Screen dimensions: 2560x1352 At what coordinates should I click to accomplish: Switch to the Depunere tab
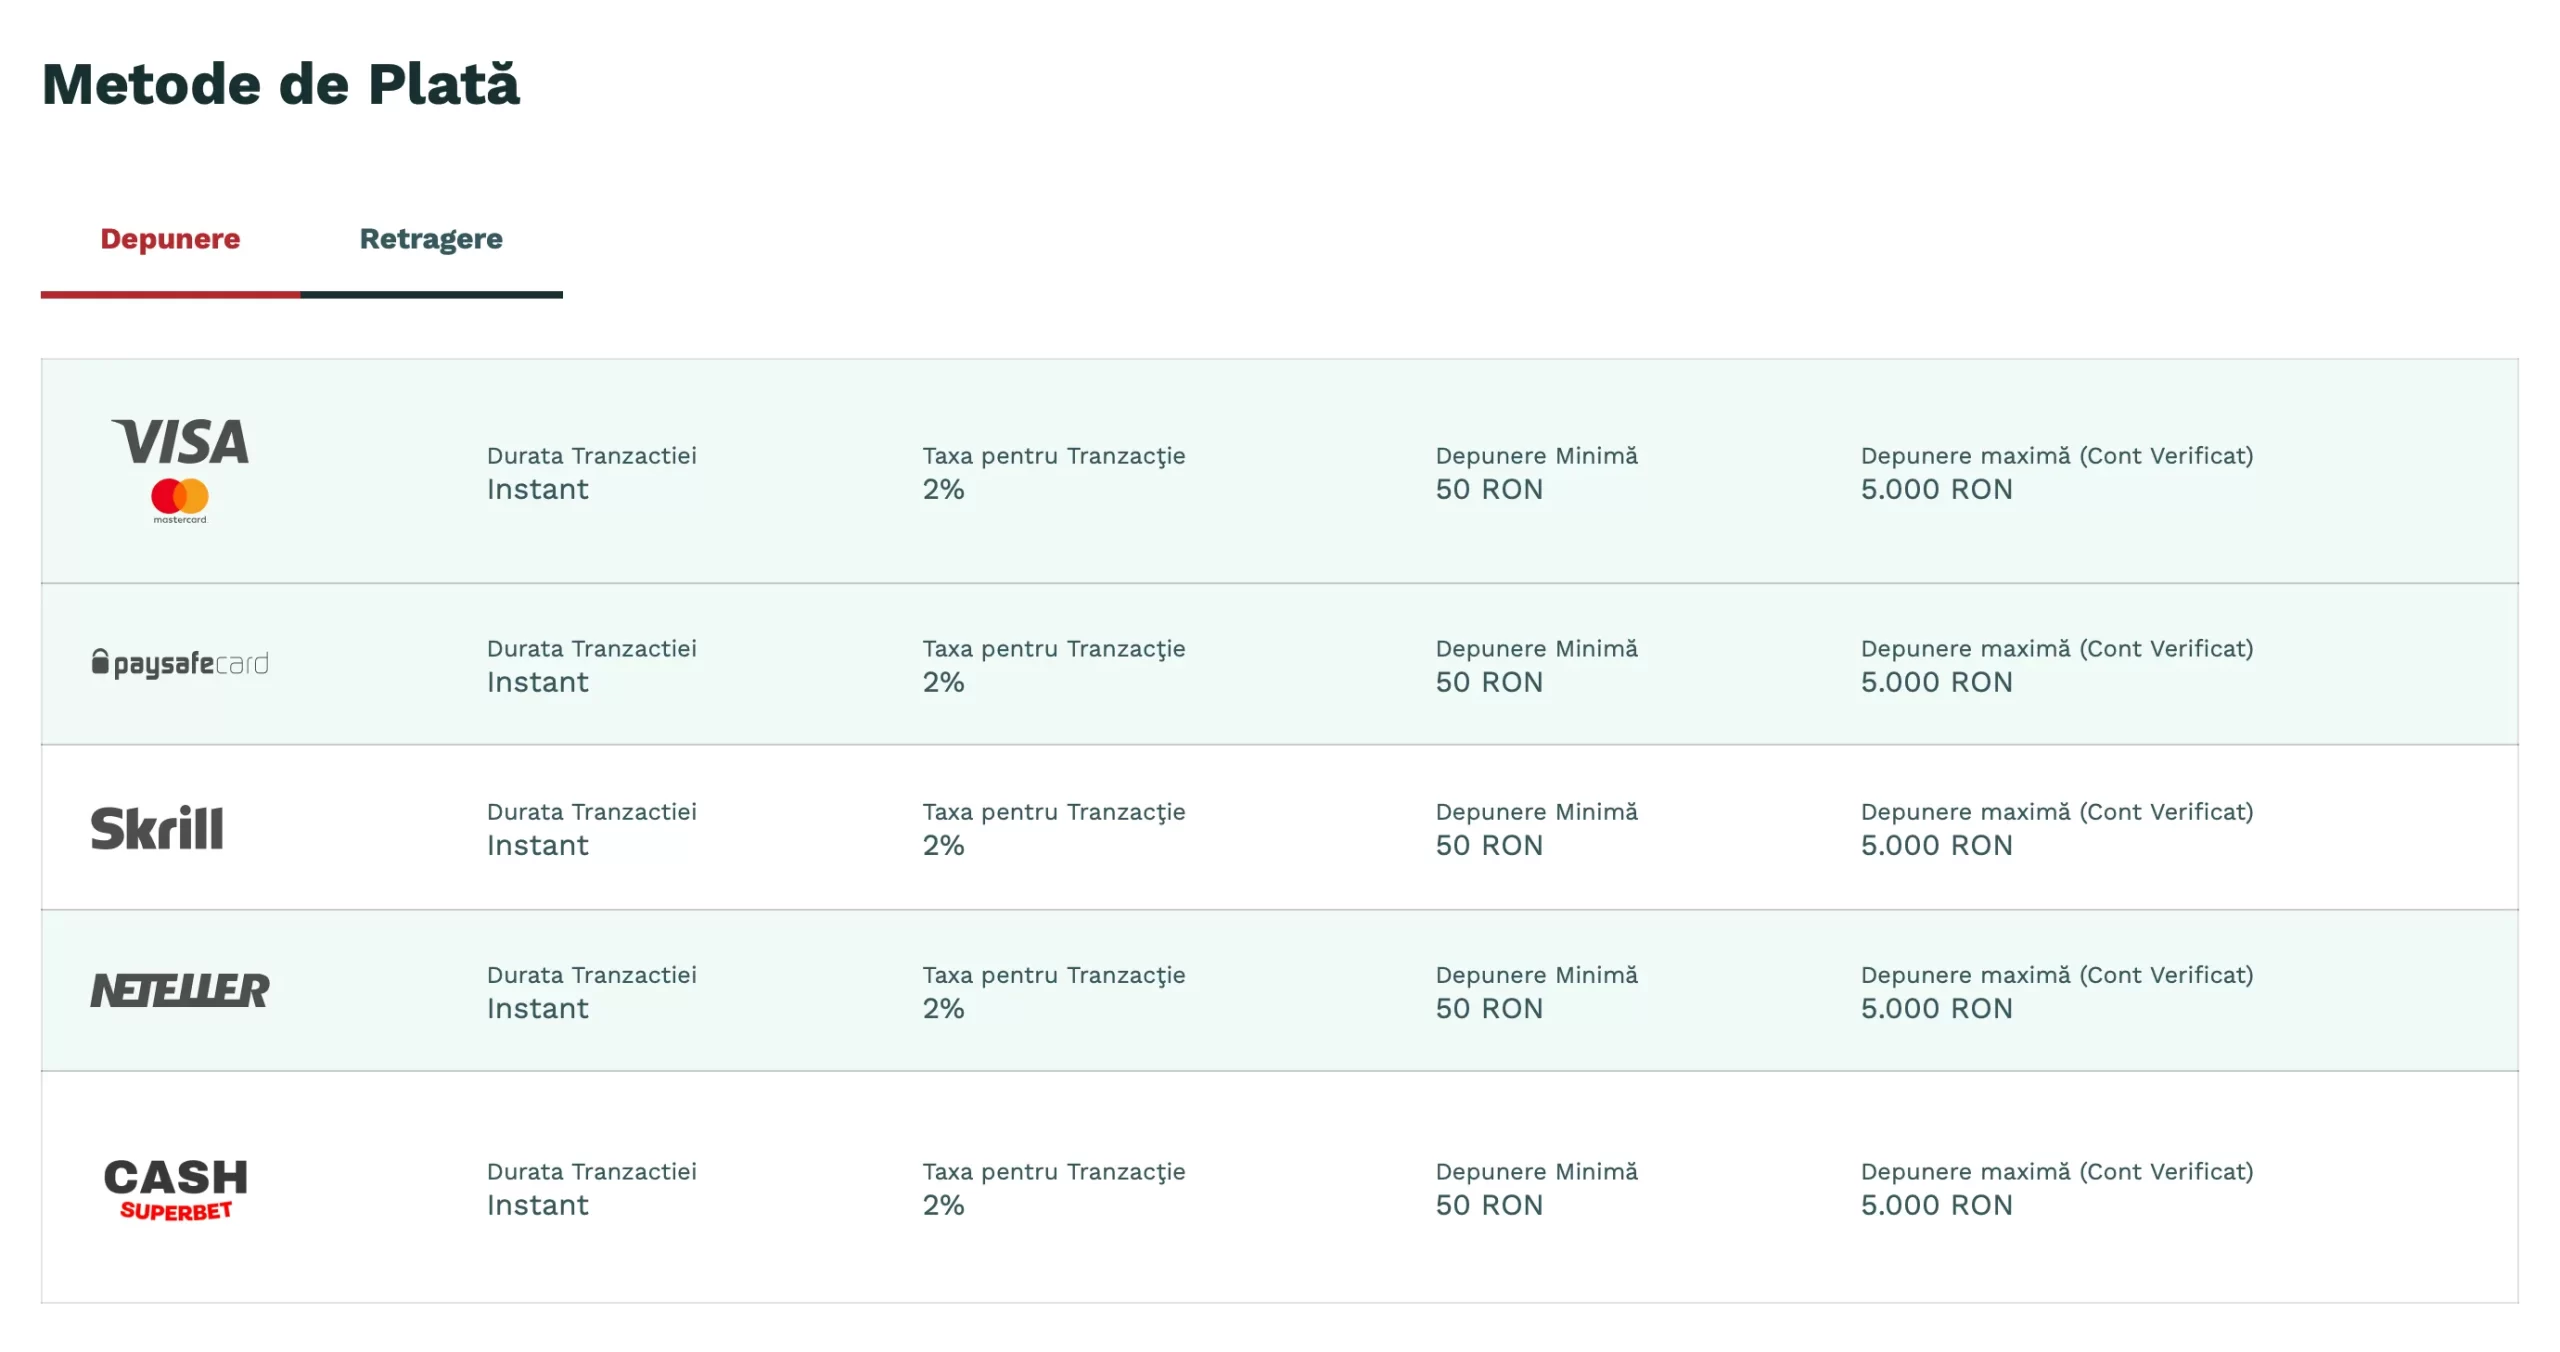[x=170, y=240]
